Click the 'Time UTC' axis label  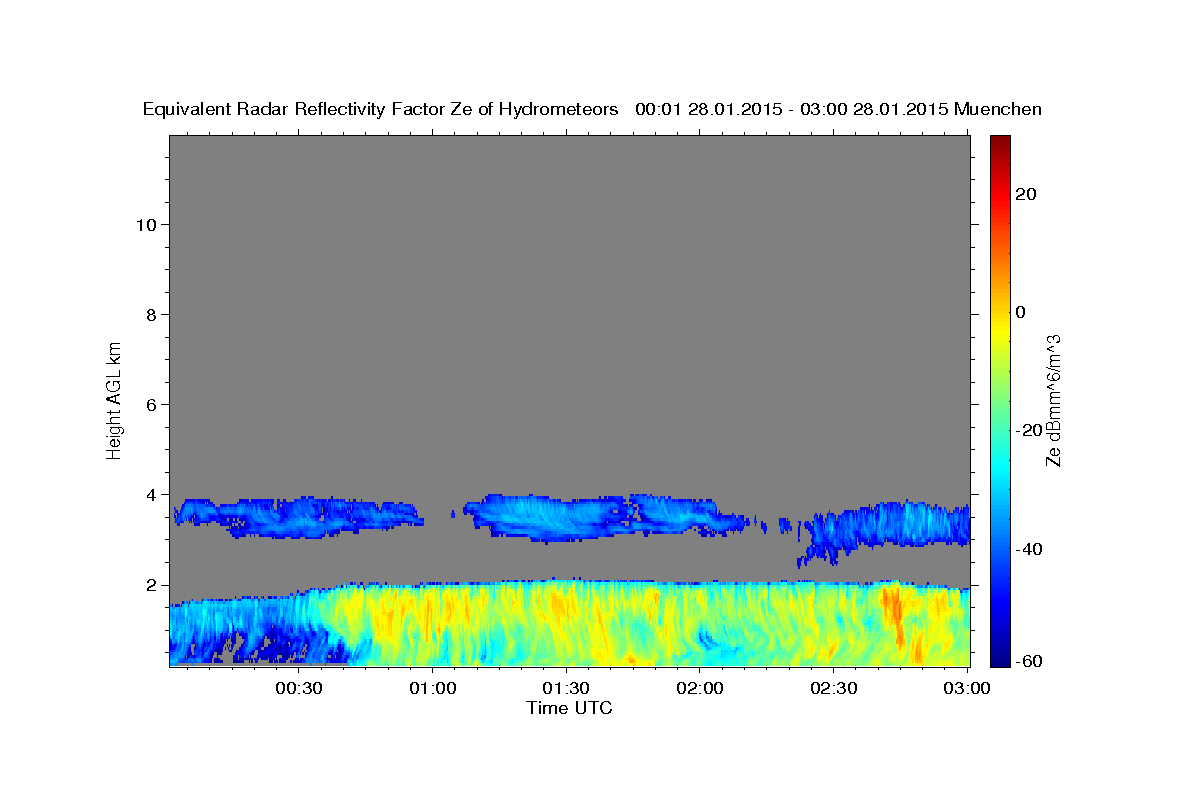[569, 708]
